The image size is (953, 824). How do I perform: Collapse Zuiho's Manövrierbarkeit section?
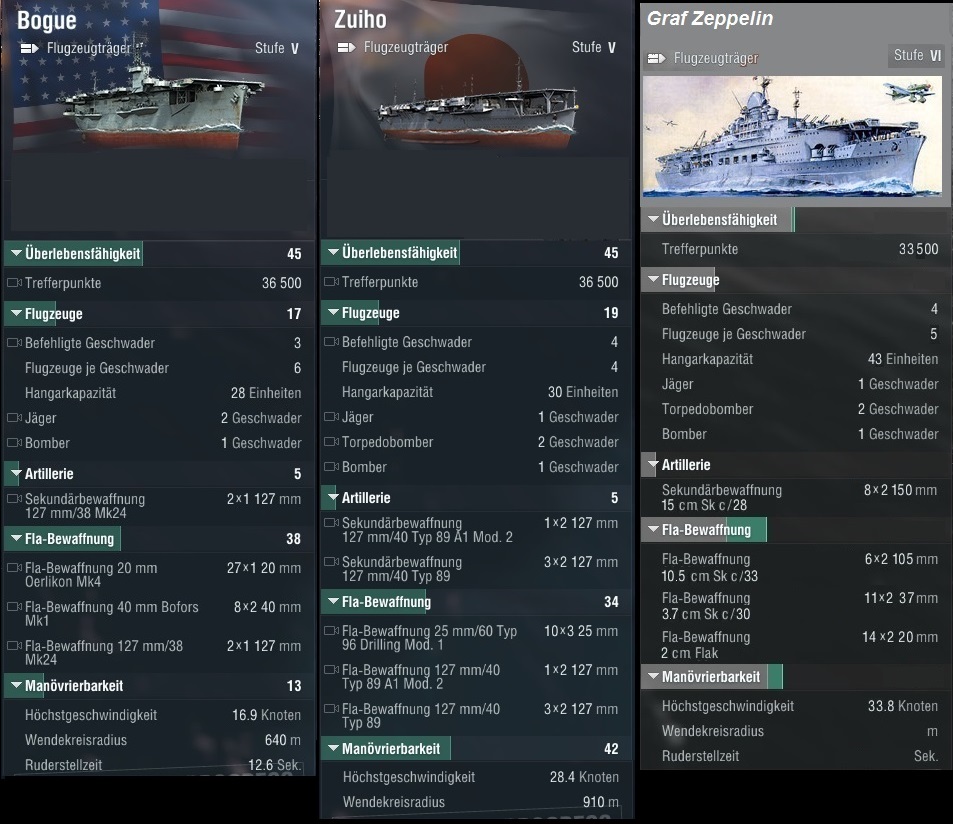[x=332, y=749]
